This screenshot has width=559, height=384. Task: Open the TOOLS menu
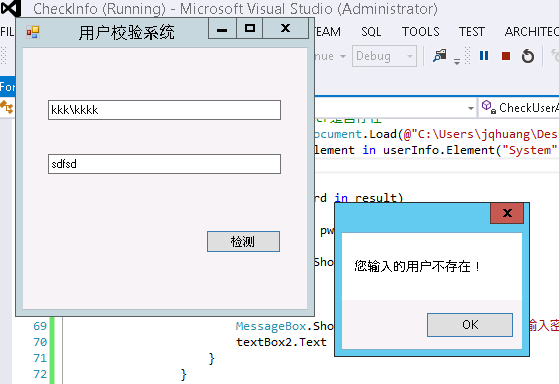pos(421,32)
